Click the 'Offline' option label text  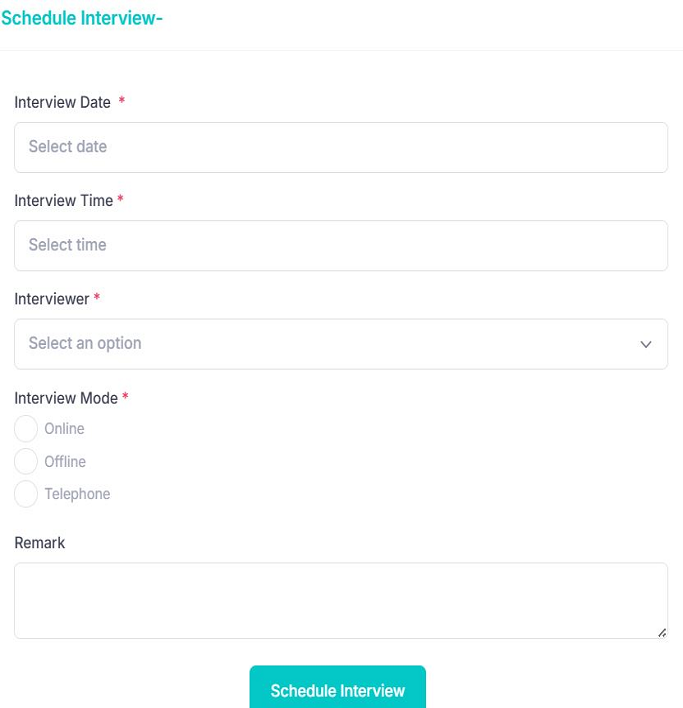click(65, 462)
